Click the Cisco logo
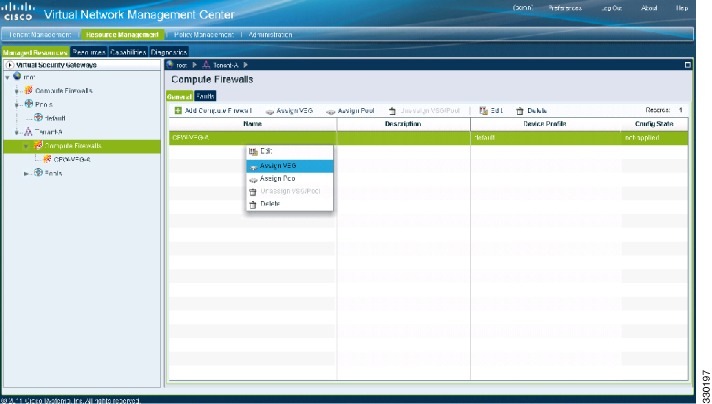 (18, 11)
